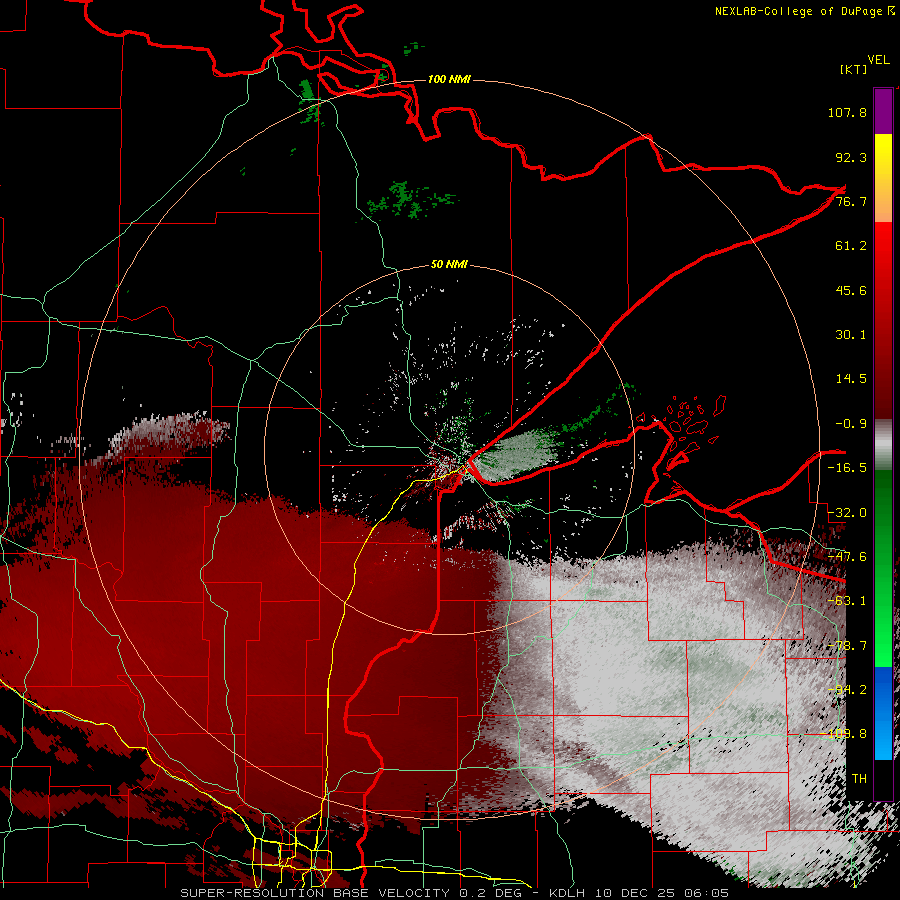Click the 100 NMI range ring label
The height and width of the screenshot is (900, 900).
click(x=449, y=79)
